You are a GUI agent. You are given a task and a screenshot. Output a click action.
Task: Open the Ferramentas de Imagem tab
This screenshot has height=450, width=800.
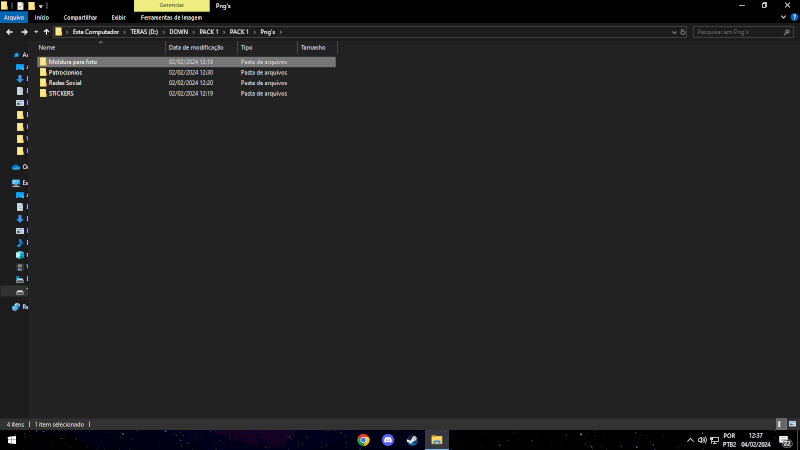[171, 17]
